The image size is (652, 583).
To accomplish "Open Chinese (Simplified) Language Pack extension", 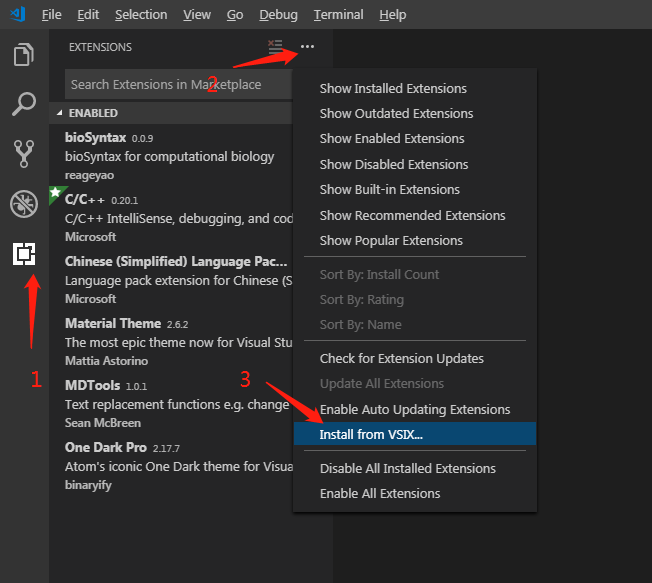I will click(171, 279).
